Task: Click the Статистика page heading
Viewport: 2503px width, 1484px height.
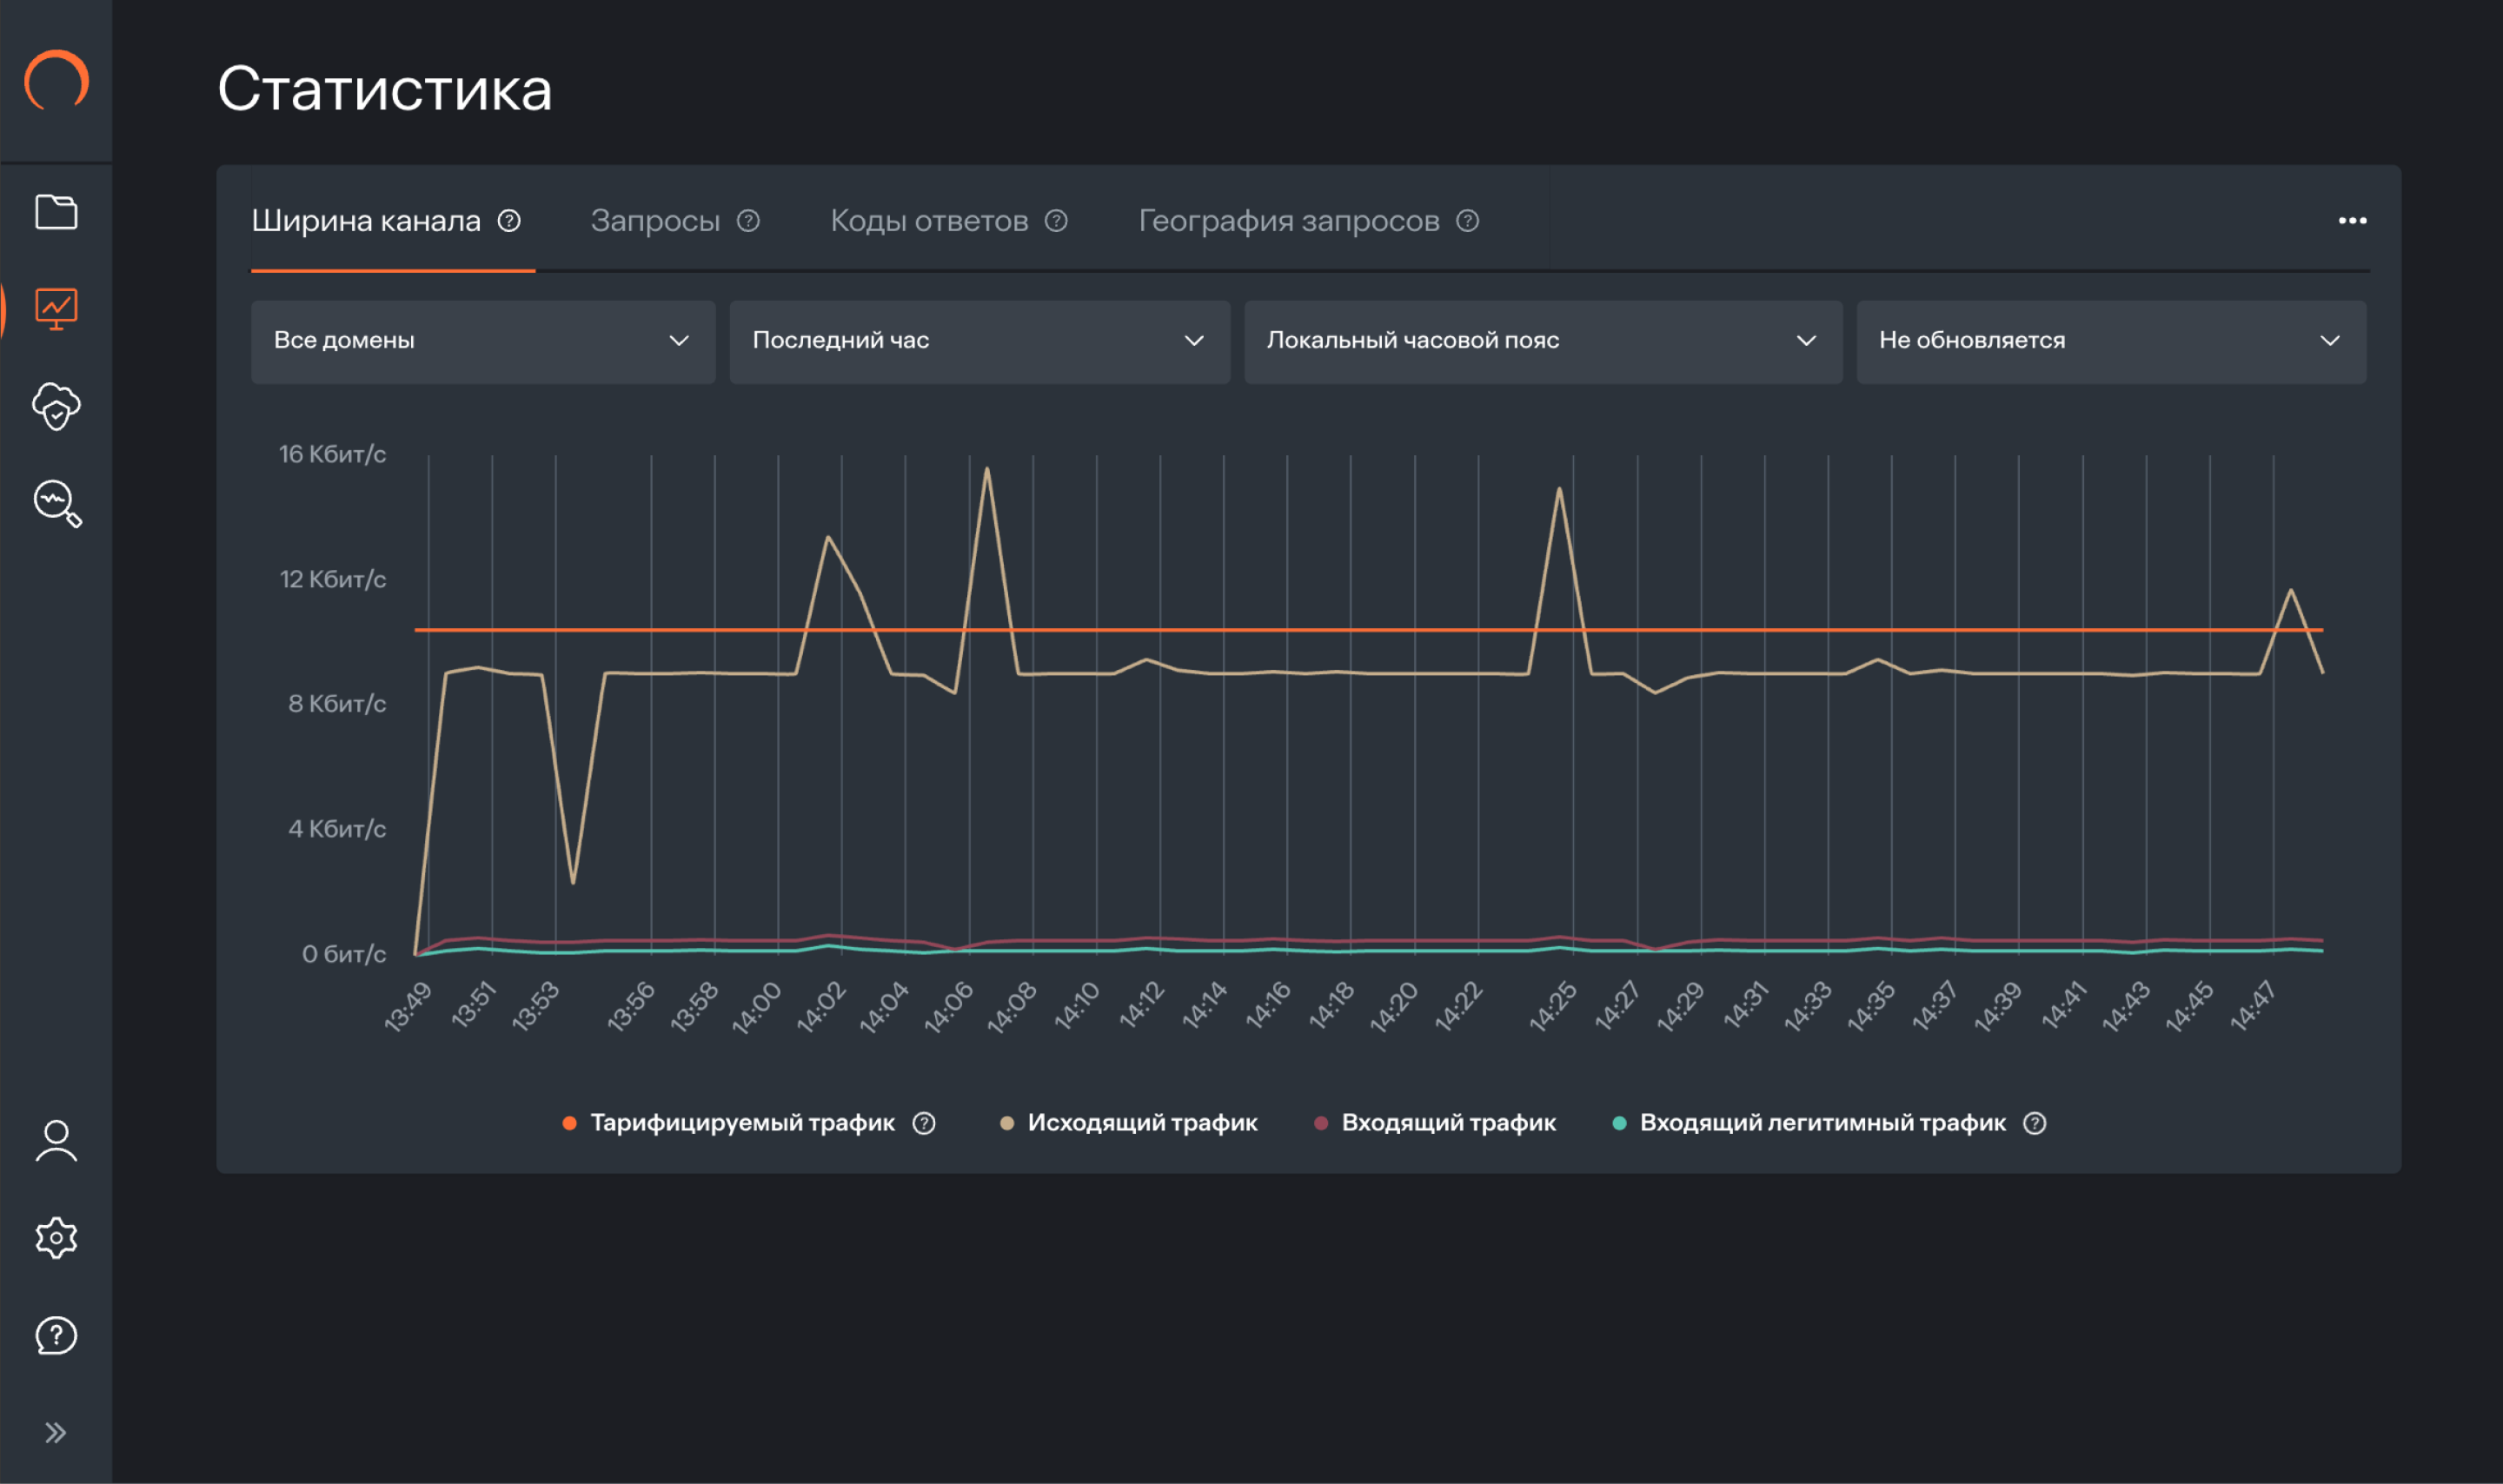Action: click(x=385, y=89)
